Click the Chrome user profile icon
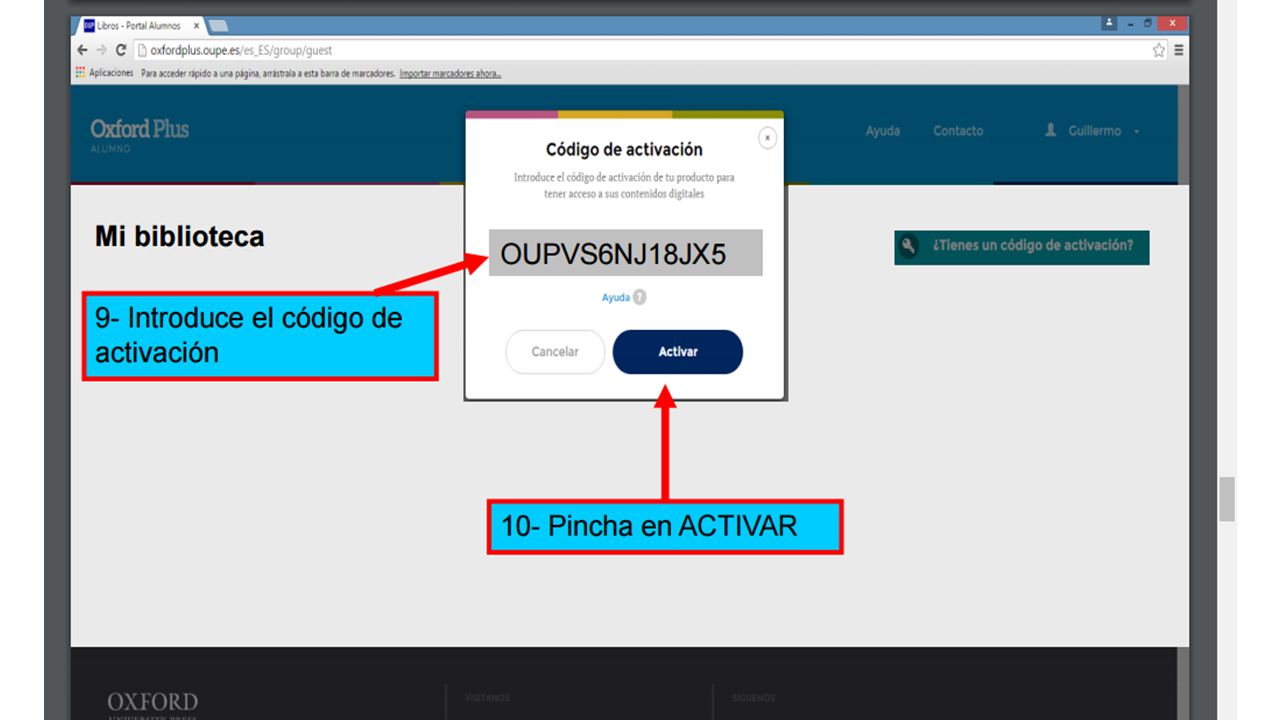 (1110, 24)
